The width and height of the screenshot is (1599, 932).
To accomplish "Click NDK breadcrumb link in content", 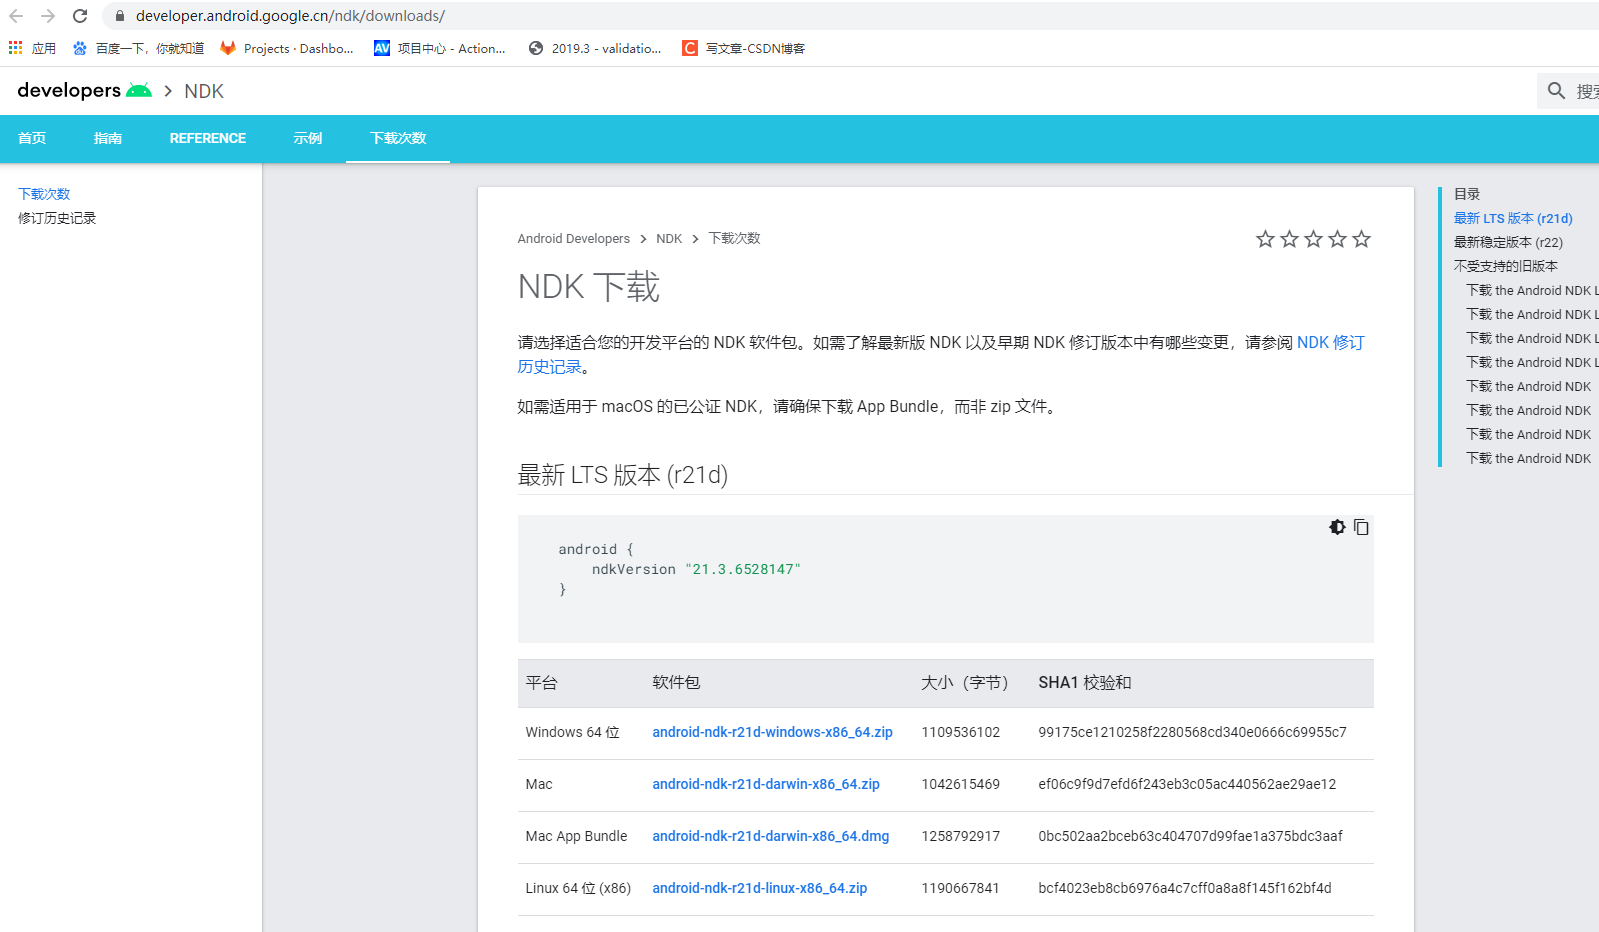I will pyautogui.click(x=669, y=239).
